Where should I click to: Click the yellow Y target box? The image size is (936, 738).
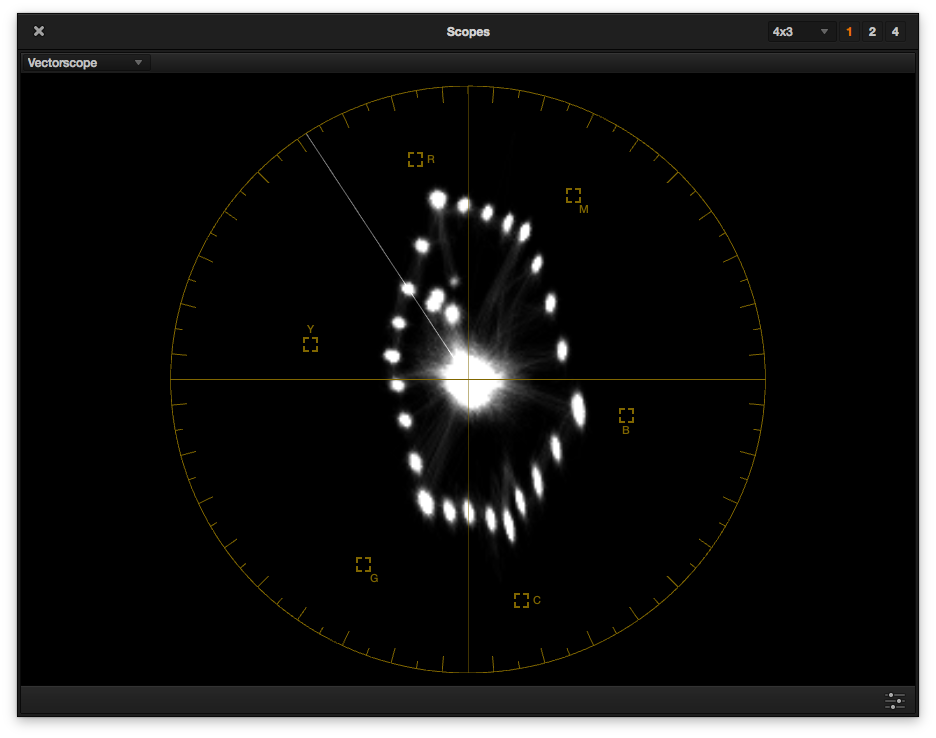click(x=310, y=344)
